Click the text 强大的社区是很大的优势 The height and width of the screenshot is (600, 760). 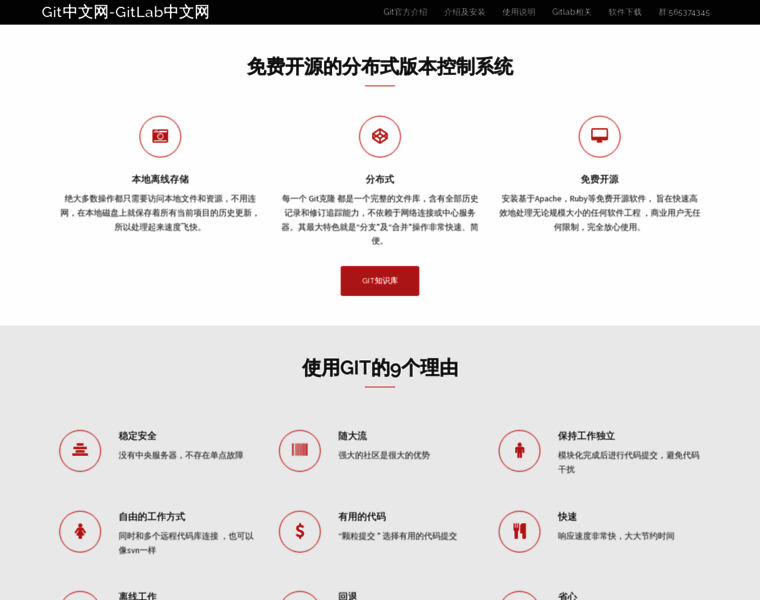coord(384,455)
